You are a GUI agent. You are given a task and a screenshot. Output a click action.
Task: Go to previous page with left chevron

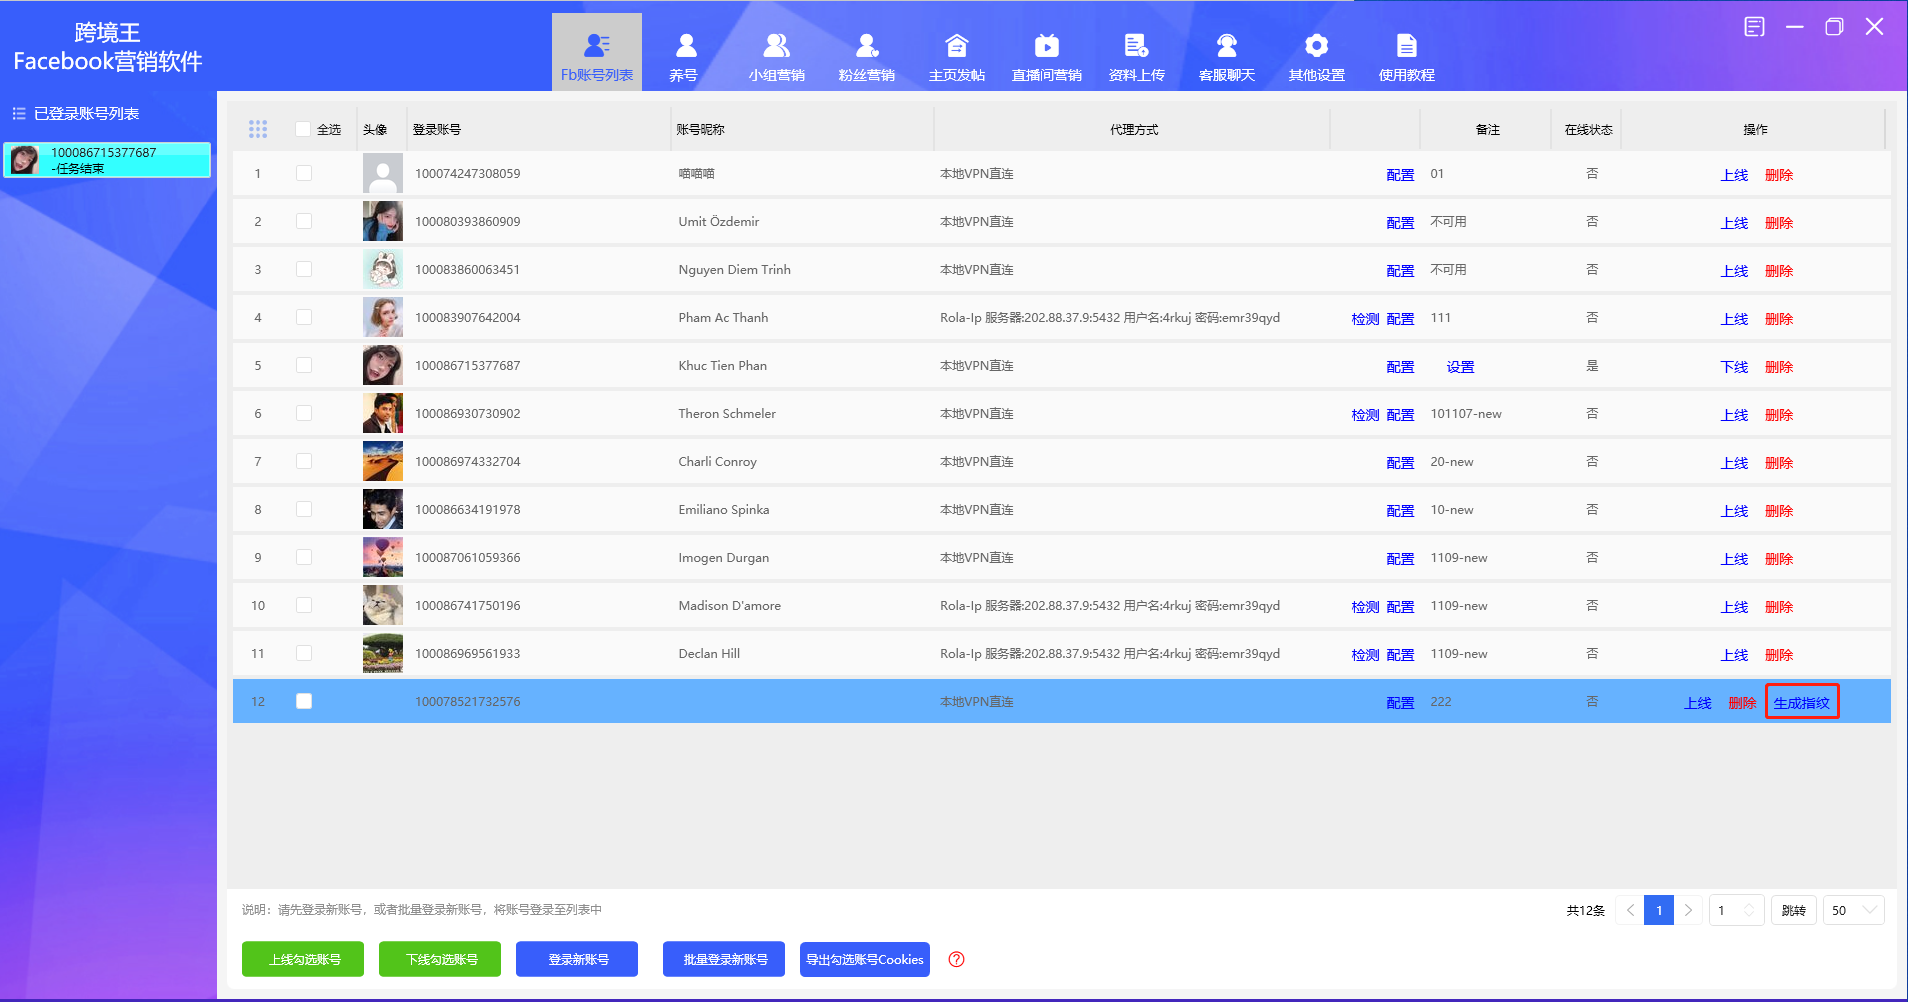tap(1630, 910)
